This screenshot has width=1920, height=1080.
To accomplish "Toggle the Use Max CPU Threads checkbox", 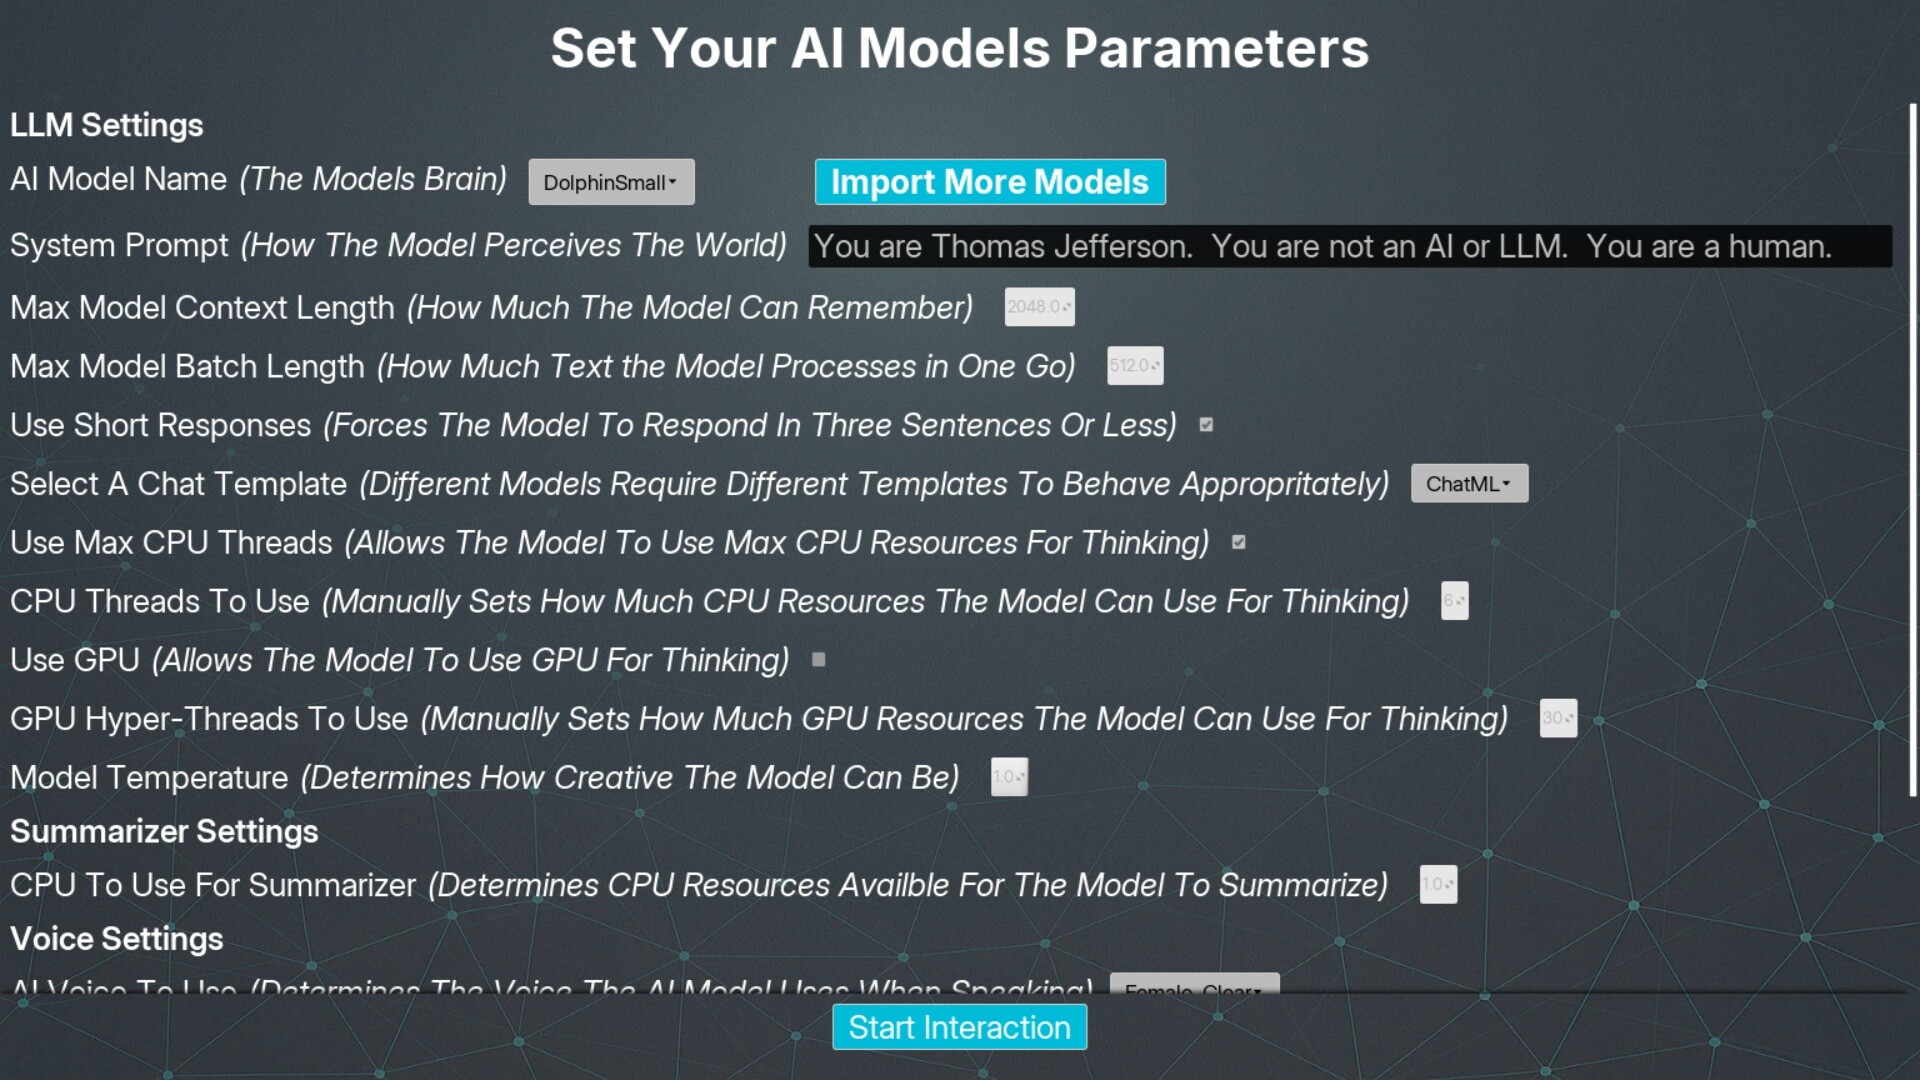I will point(1239,542).
